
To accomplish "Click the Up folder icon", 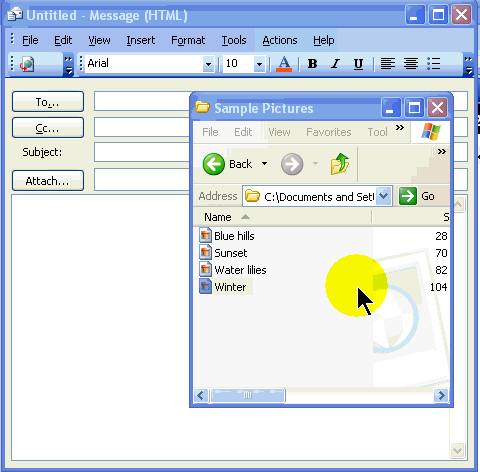I will (339, 164).
